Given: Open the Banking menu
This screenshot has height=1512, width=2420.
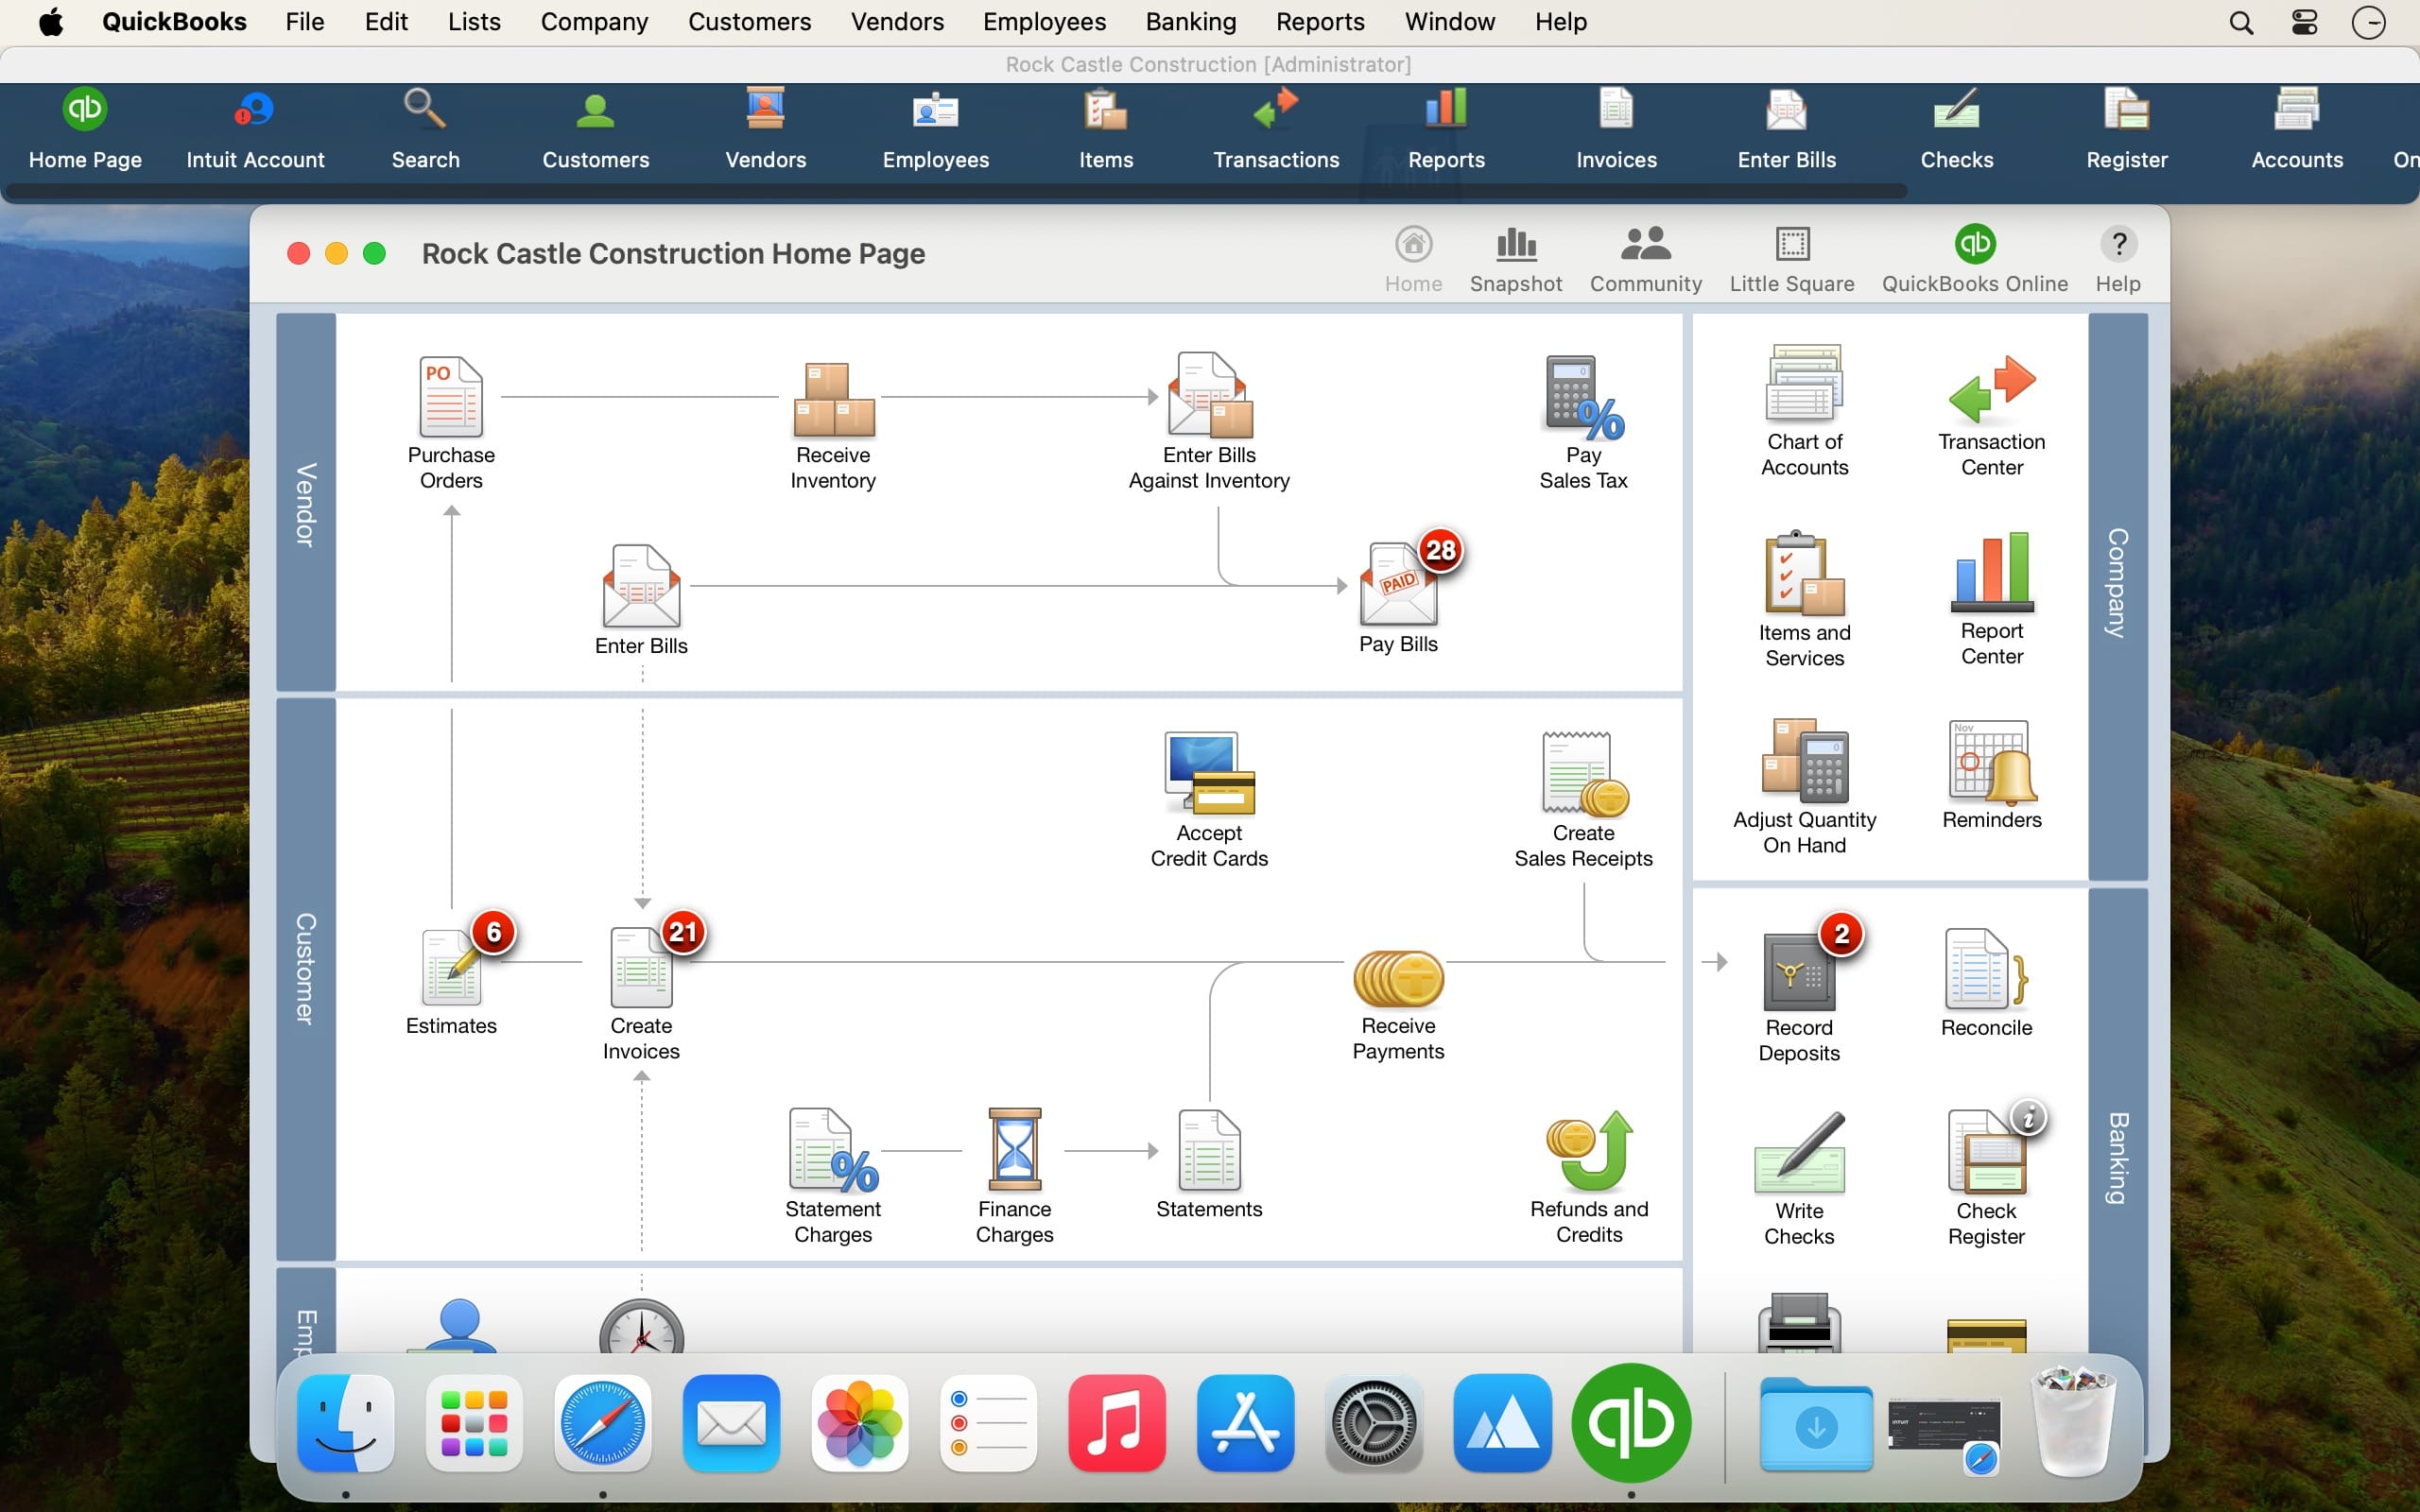Looking at the screenshot, I should click(x=1191, y=22).
